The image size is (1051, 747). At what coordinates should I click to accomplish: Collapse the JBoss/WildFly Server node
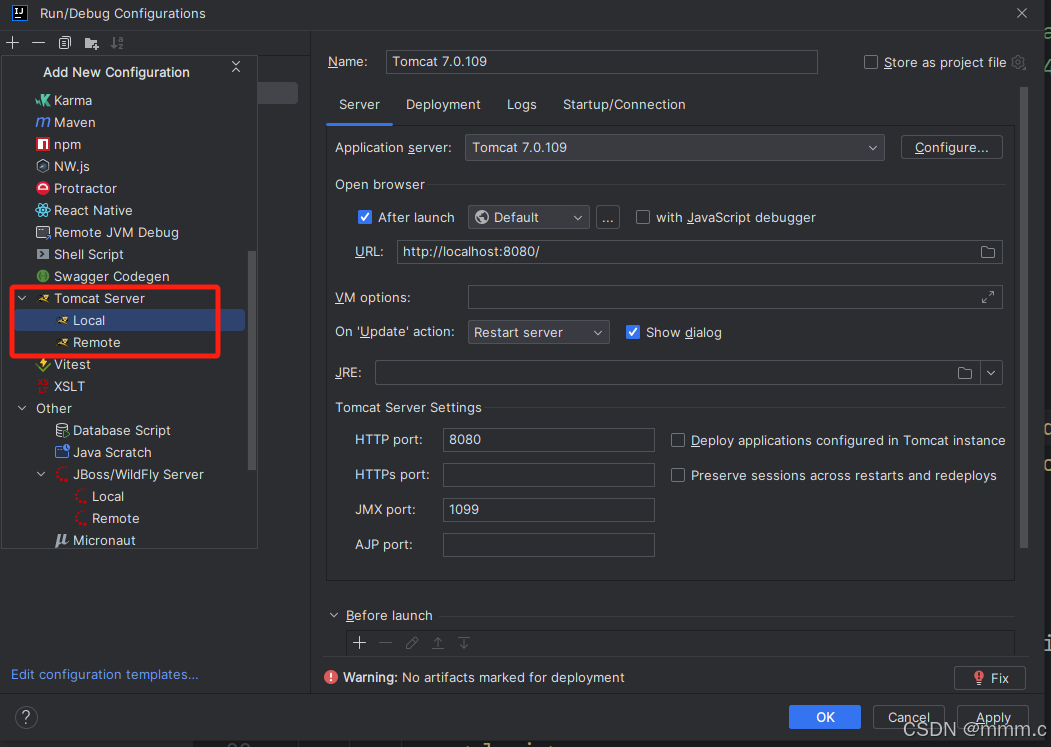pos(41,475)
